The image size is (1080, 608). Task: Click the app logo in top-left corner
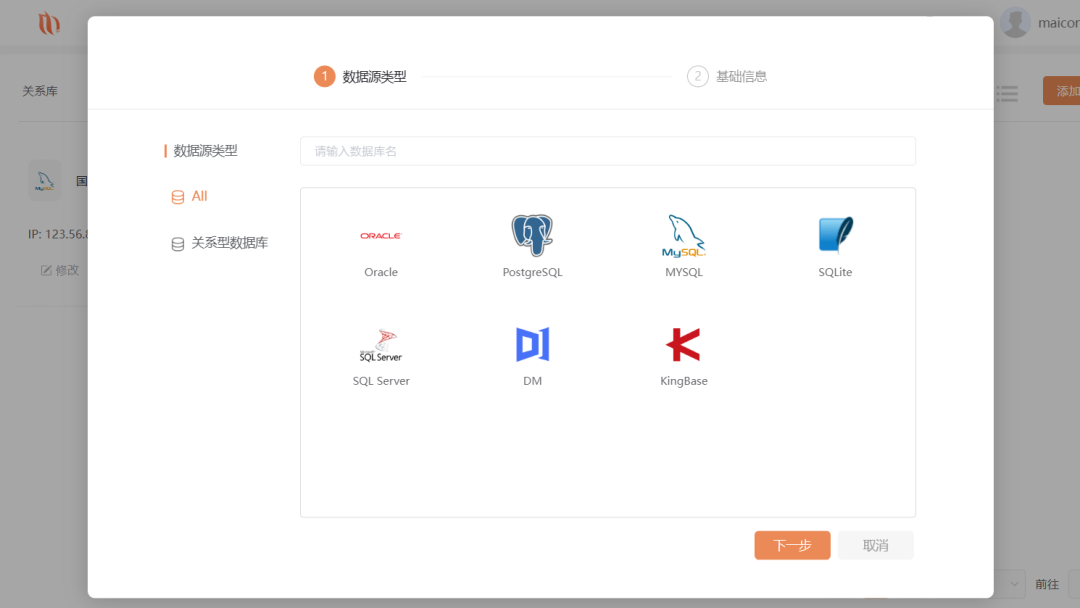tap(49, 23)
